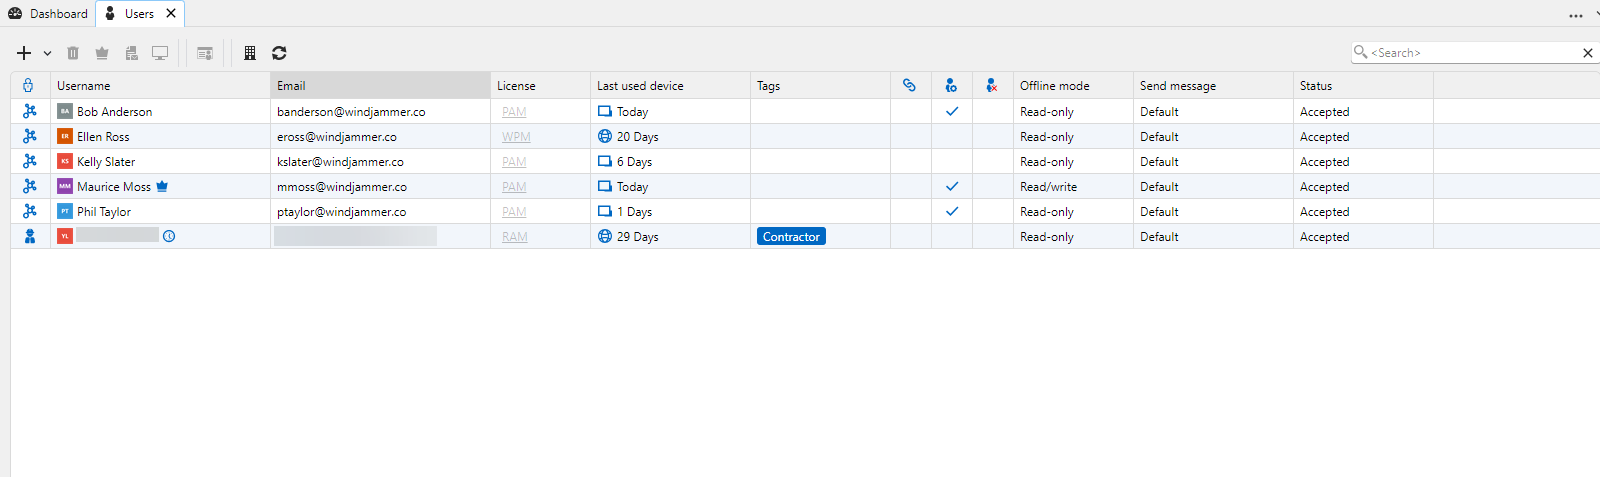Sort by the Username column header
This screenshot has height=477, width=1600.
tap(160, 86)
